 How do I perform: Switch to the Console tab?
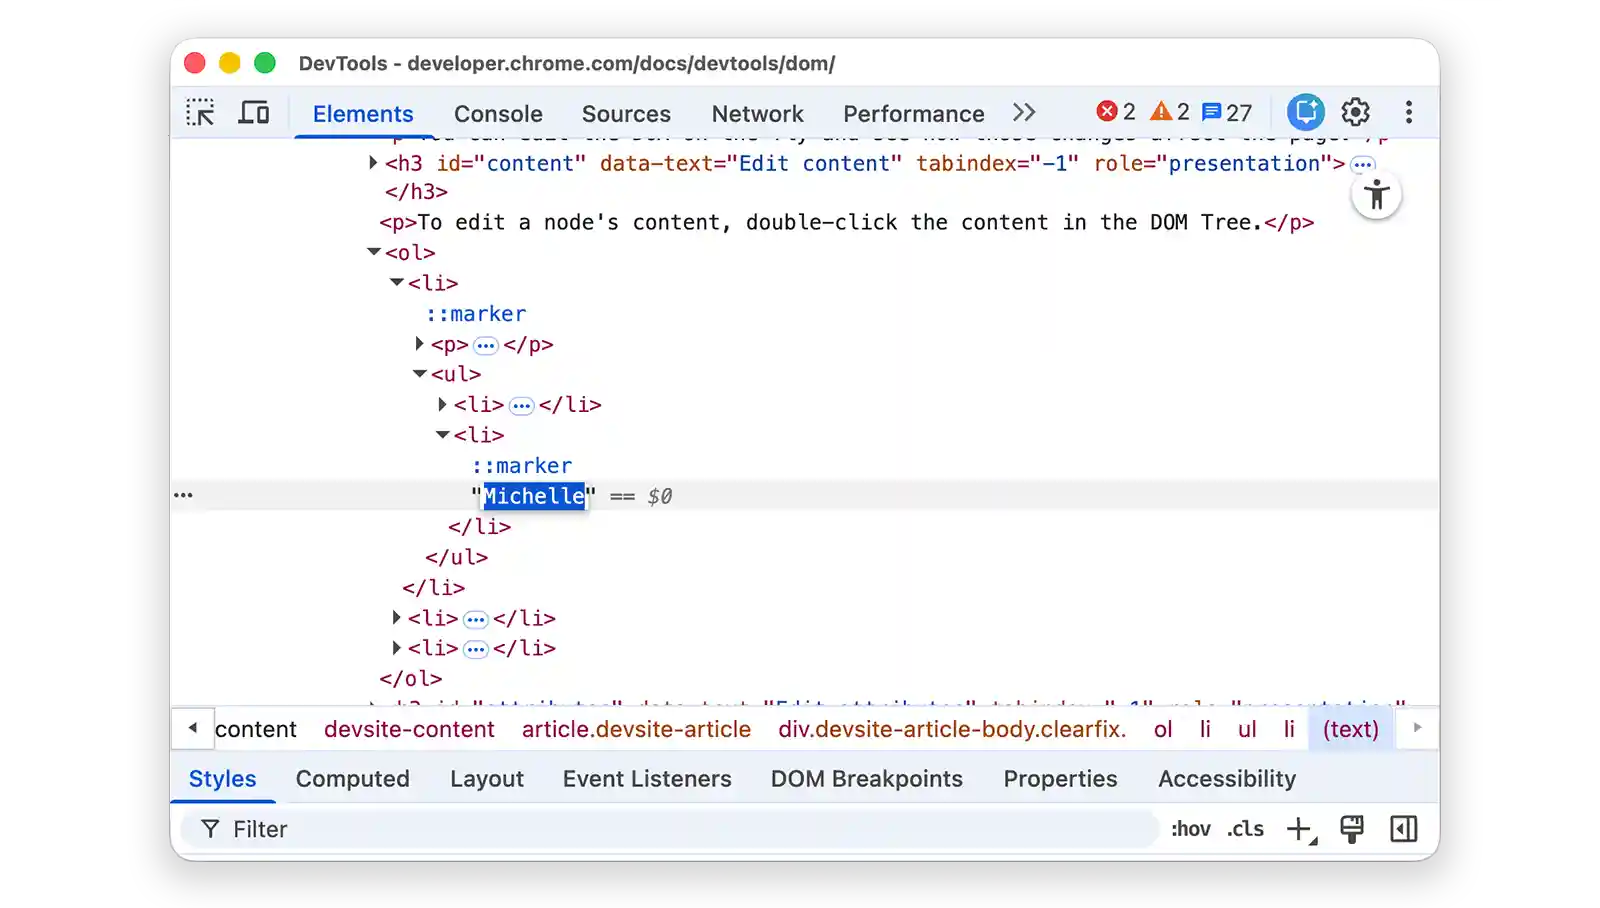[x=498, y=114]
